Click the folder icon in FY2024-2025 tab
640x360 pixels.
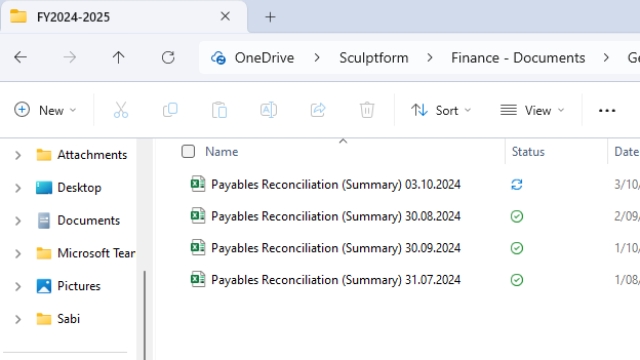(x=18, y=17)
